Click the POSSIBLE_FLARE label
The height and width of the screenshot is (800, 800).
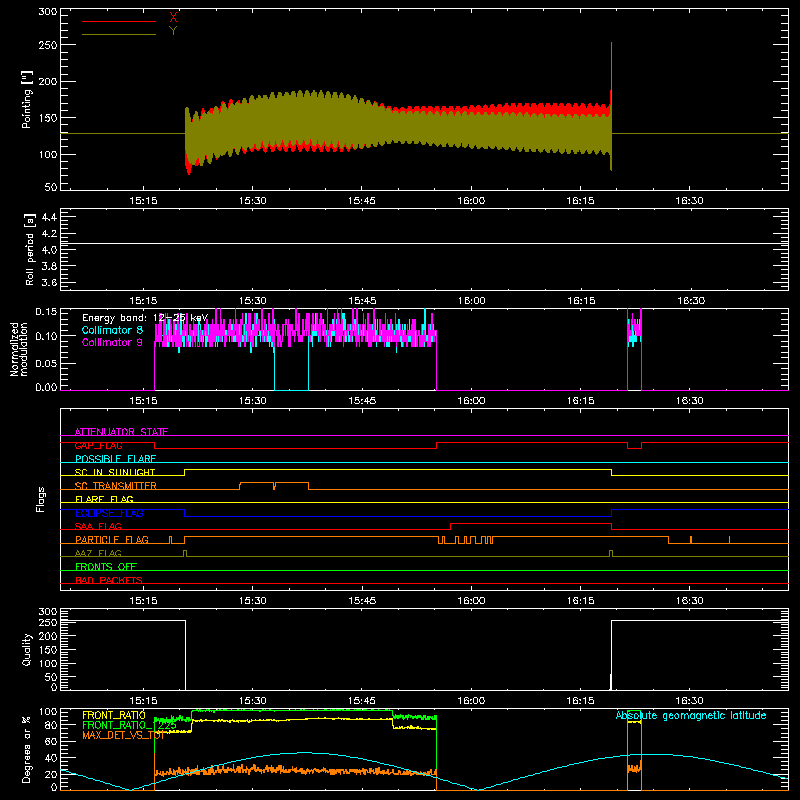click(x=115, y=459)
